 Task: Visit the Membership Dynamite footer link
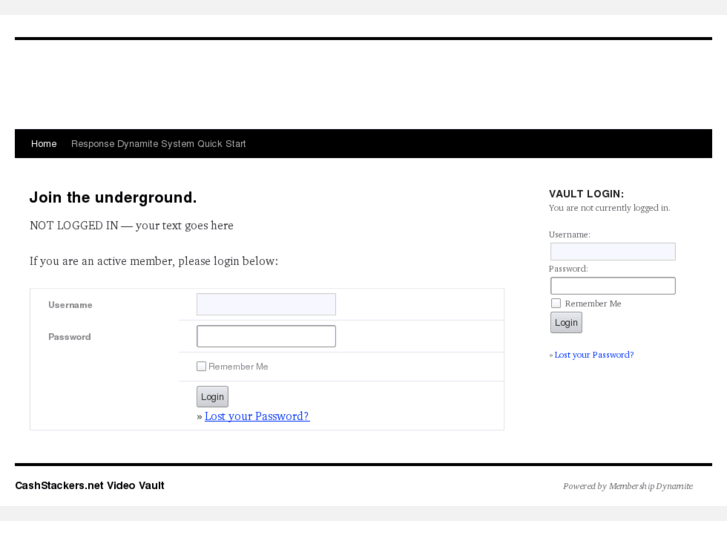(x=651, y=487)
